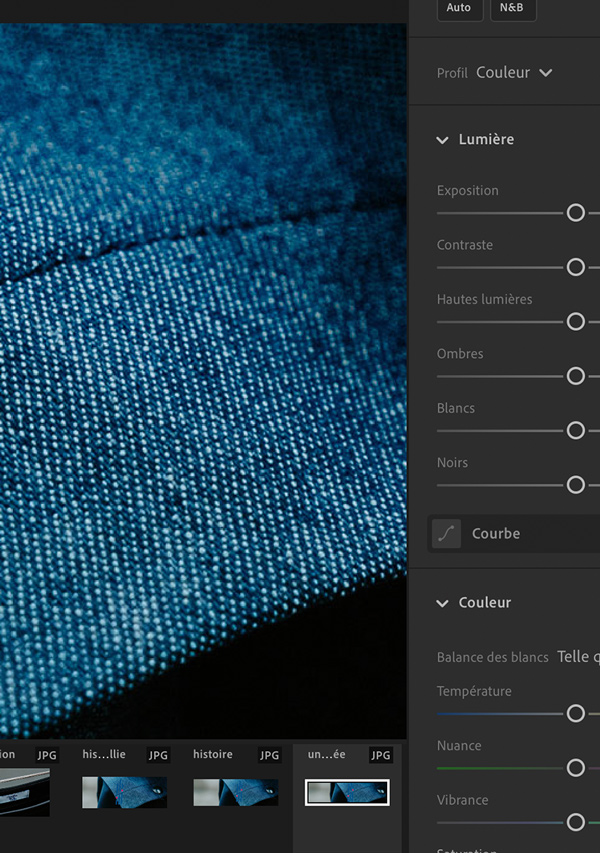Click the Contraste slider handle
Viewport: 600px width, 853px height.
[x=576, y=267]
